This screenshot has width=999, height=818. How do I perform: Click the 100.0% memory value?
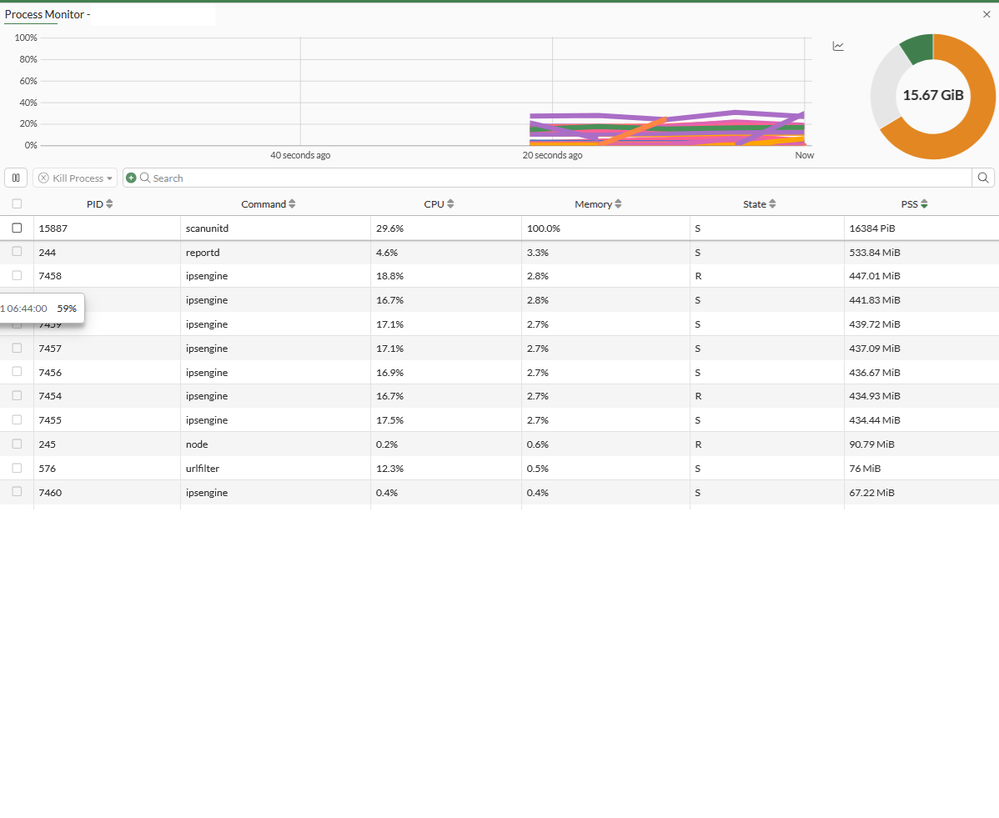point(543,228)
